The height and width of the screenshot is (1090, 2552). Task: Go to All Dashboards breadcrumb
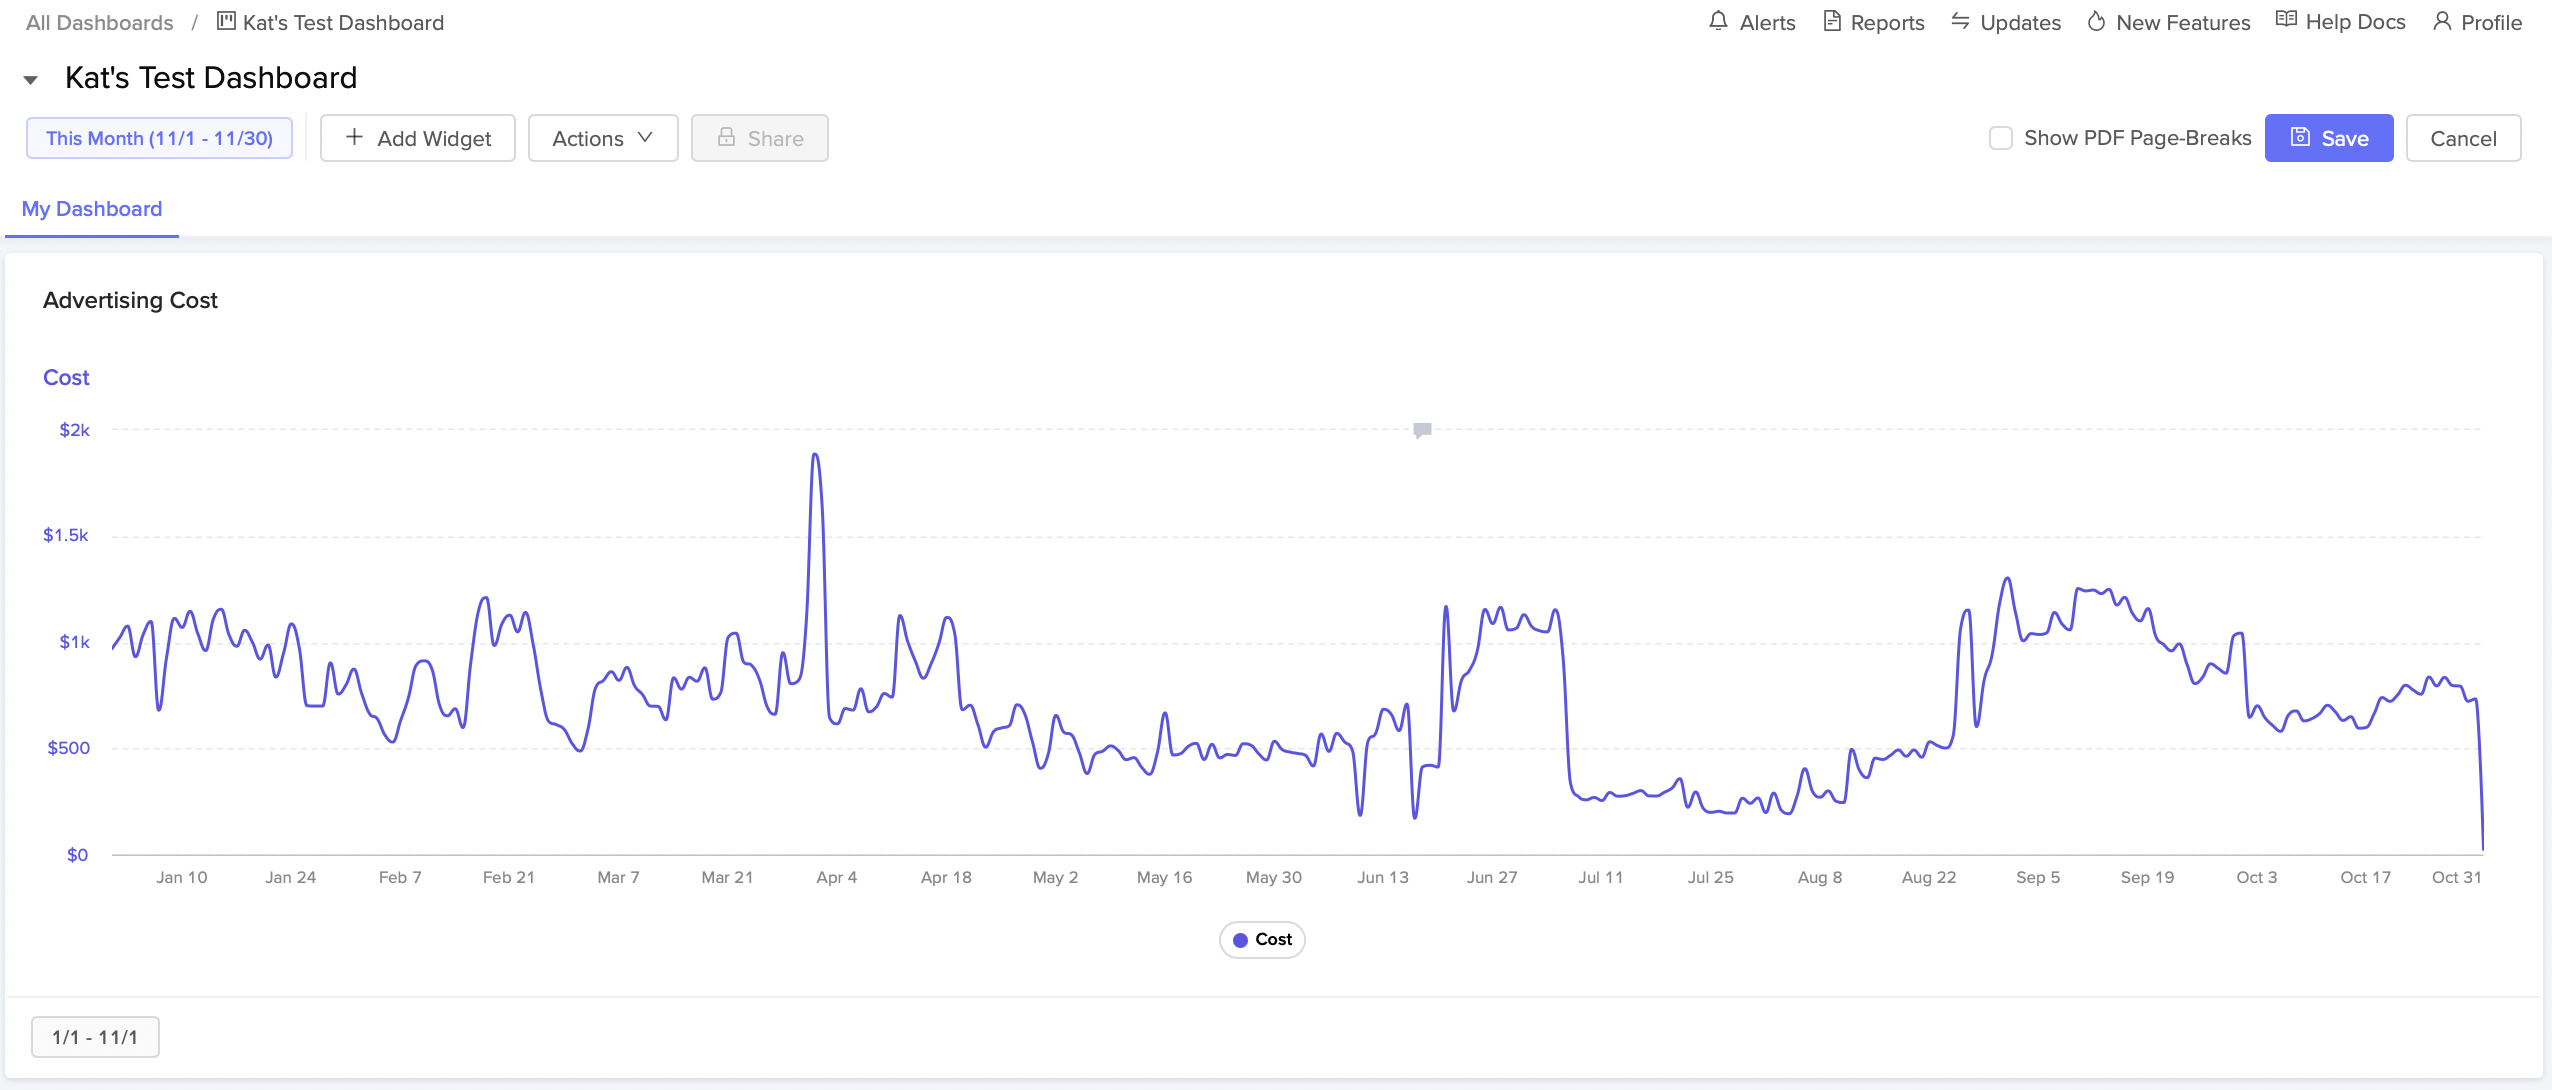[99, 22]
